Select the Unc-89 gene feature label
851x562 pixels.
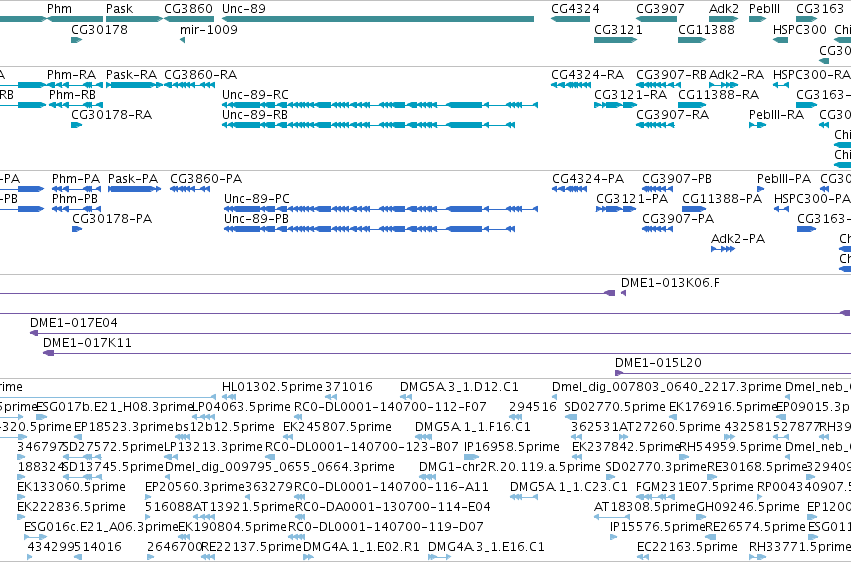(x=244, y=9)
